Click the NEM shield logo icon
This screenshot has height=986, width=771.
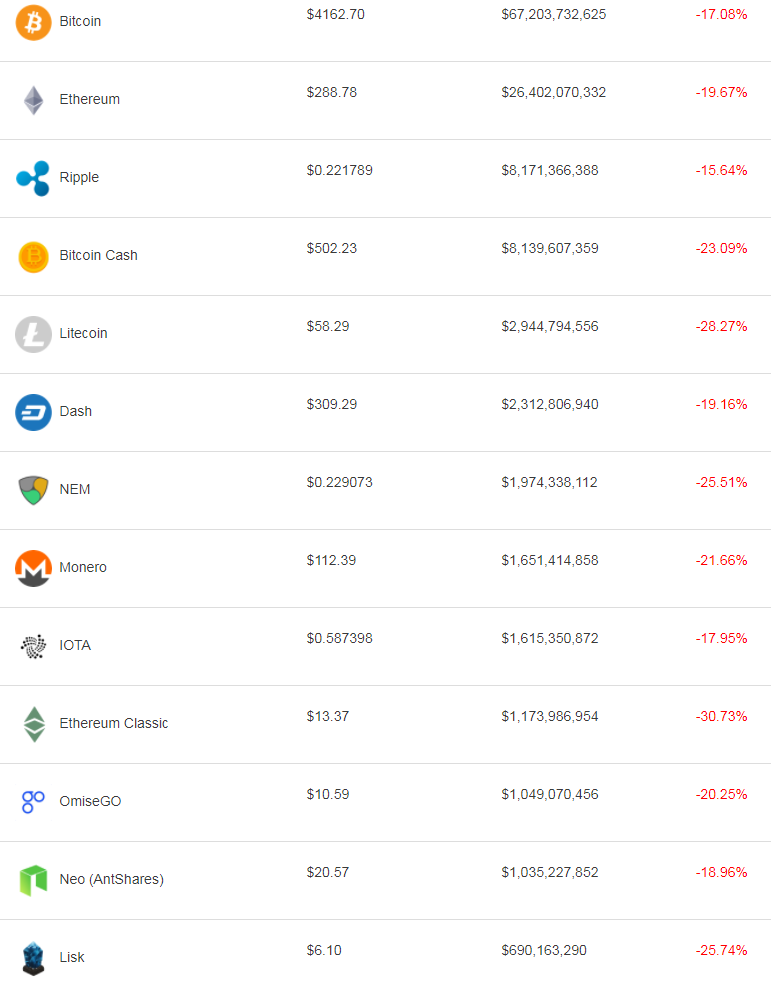33,490
